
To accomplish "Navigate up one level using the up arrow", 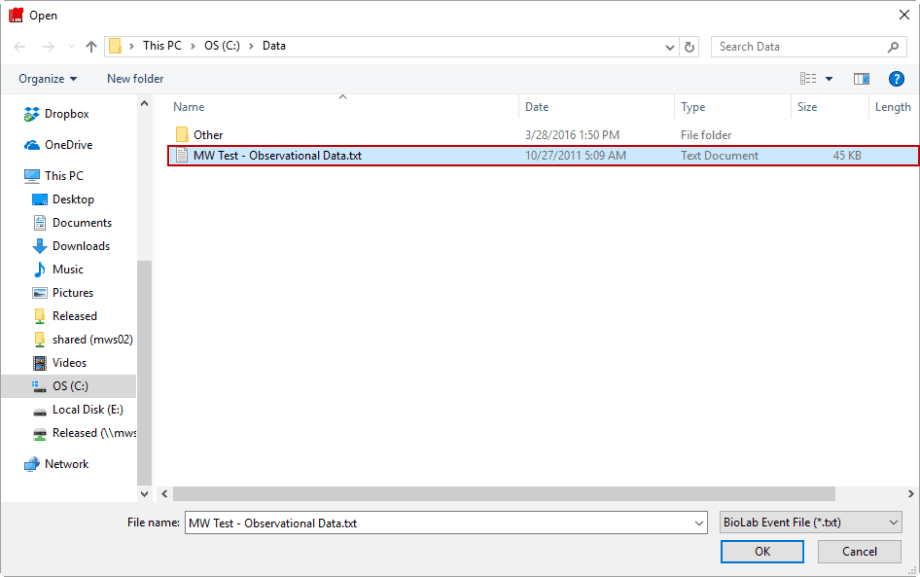I will [91, 45].
